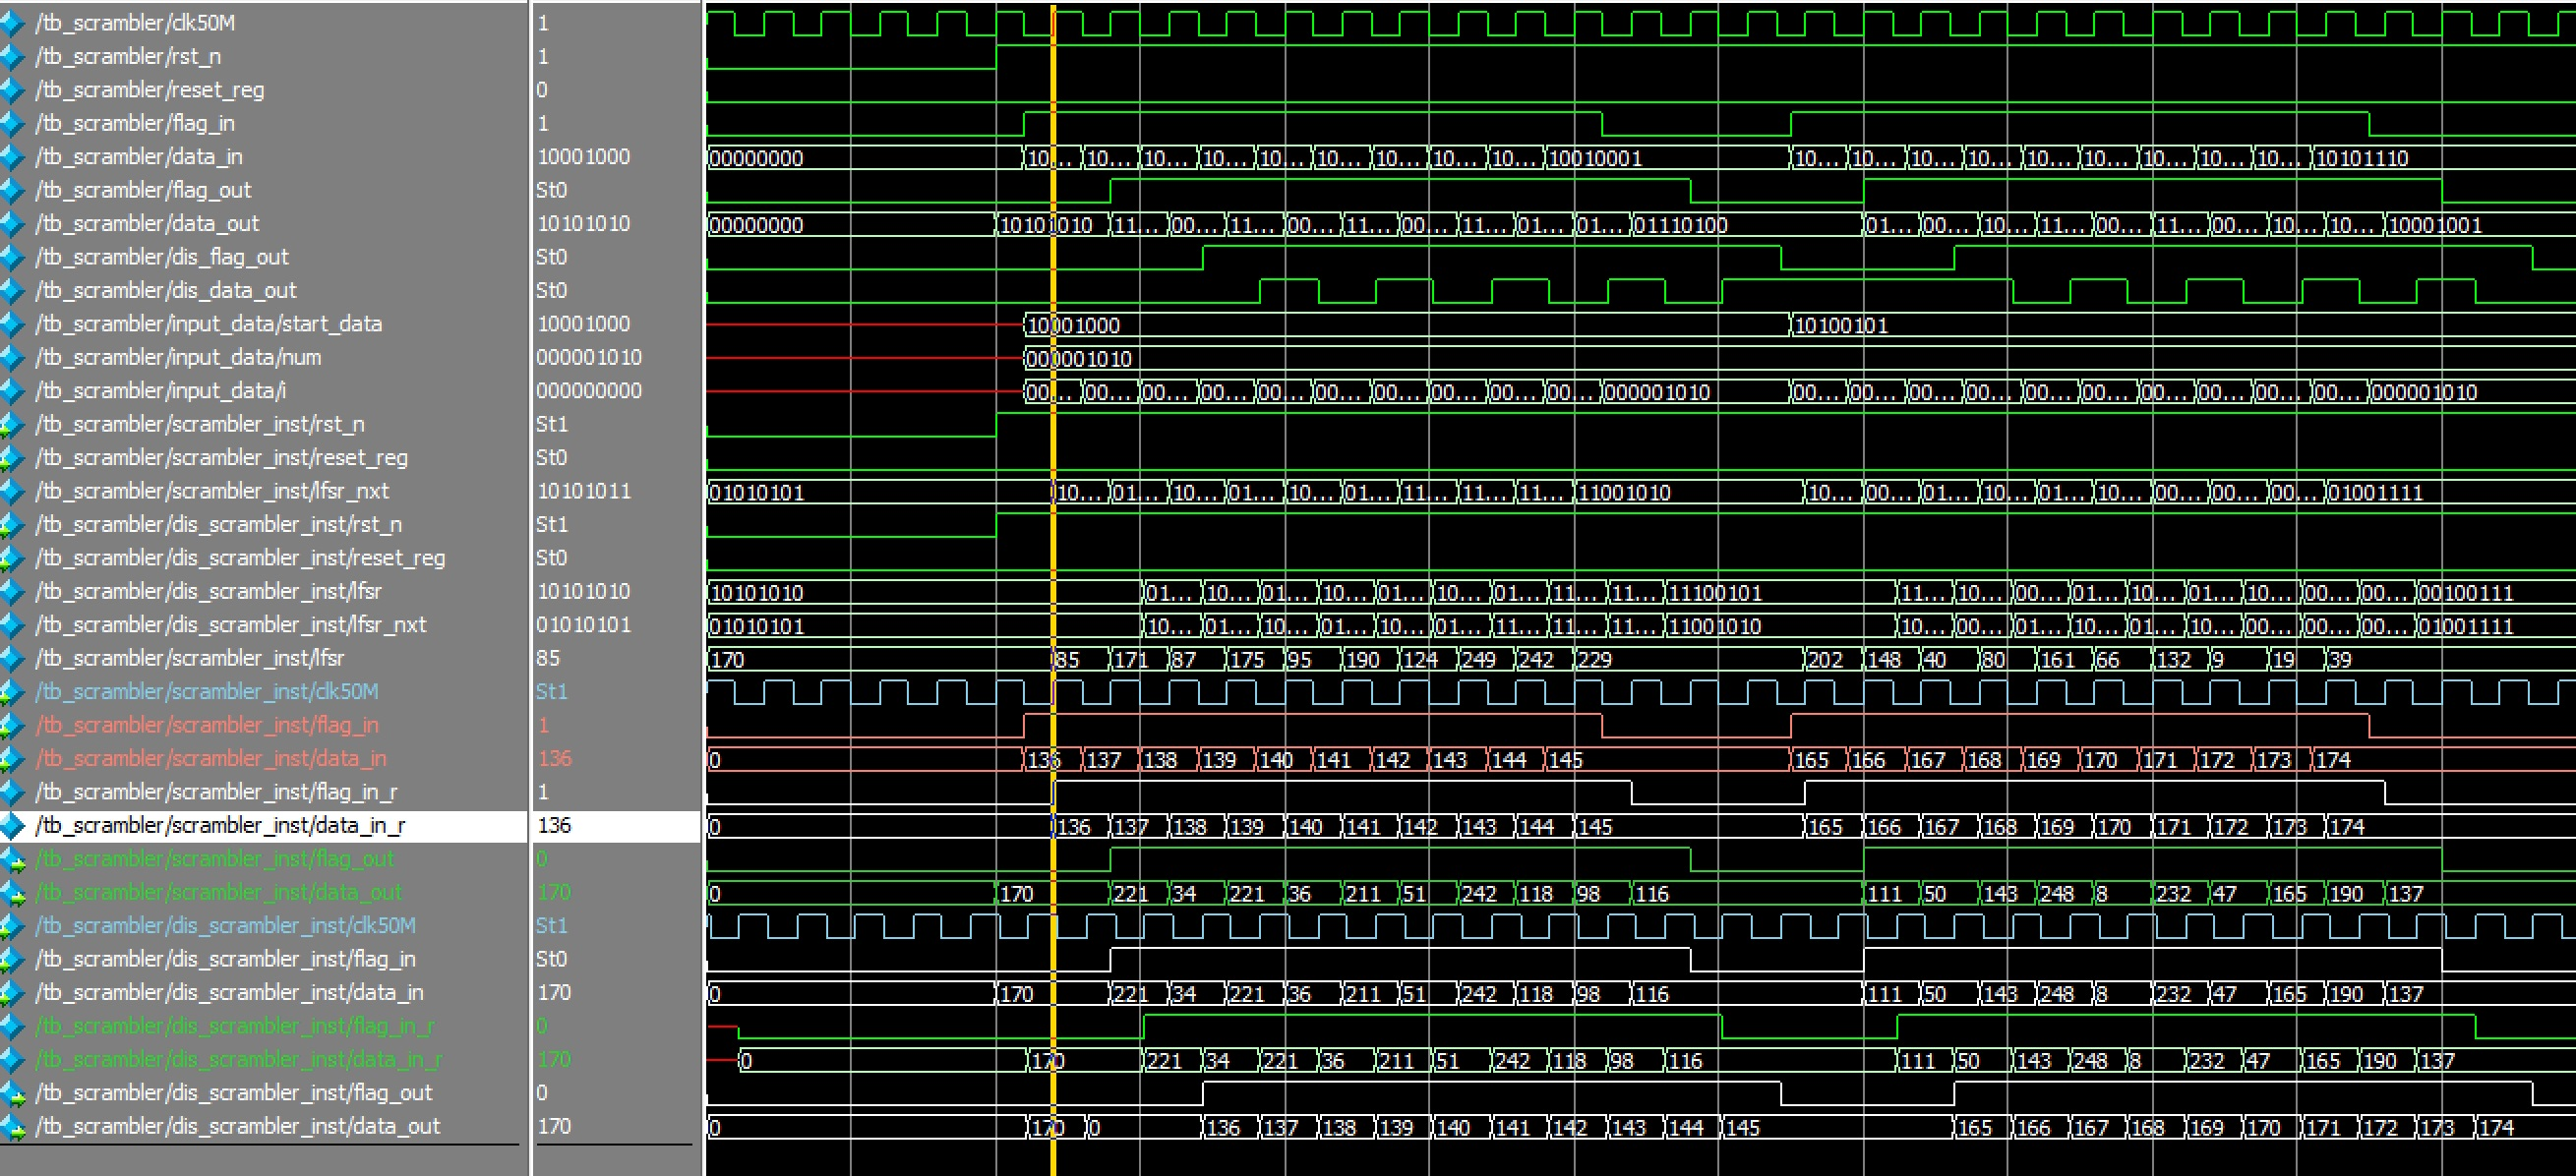Click the signal icon beside /tb_scrambler/clk50M

point(12,23)
